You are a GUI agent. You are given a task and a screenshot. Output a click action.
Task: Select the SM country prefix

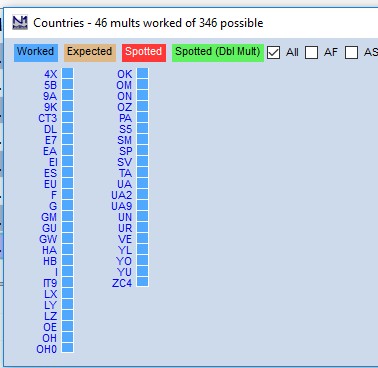click(x=124, y=140)
